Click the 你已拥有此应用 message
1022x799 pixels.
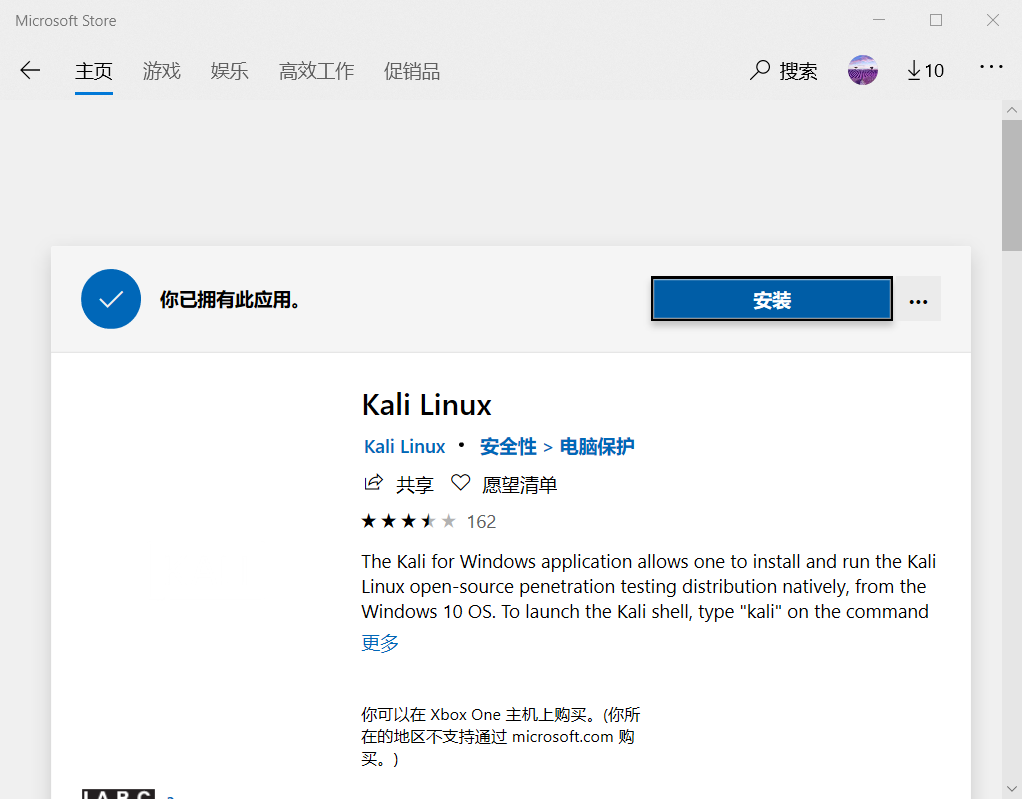coord(229,300)
